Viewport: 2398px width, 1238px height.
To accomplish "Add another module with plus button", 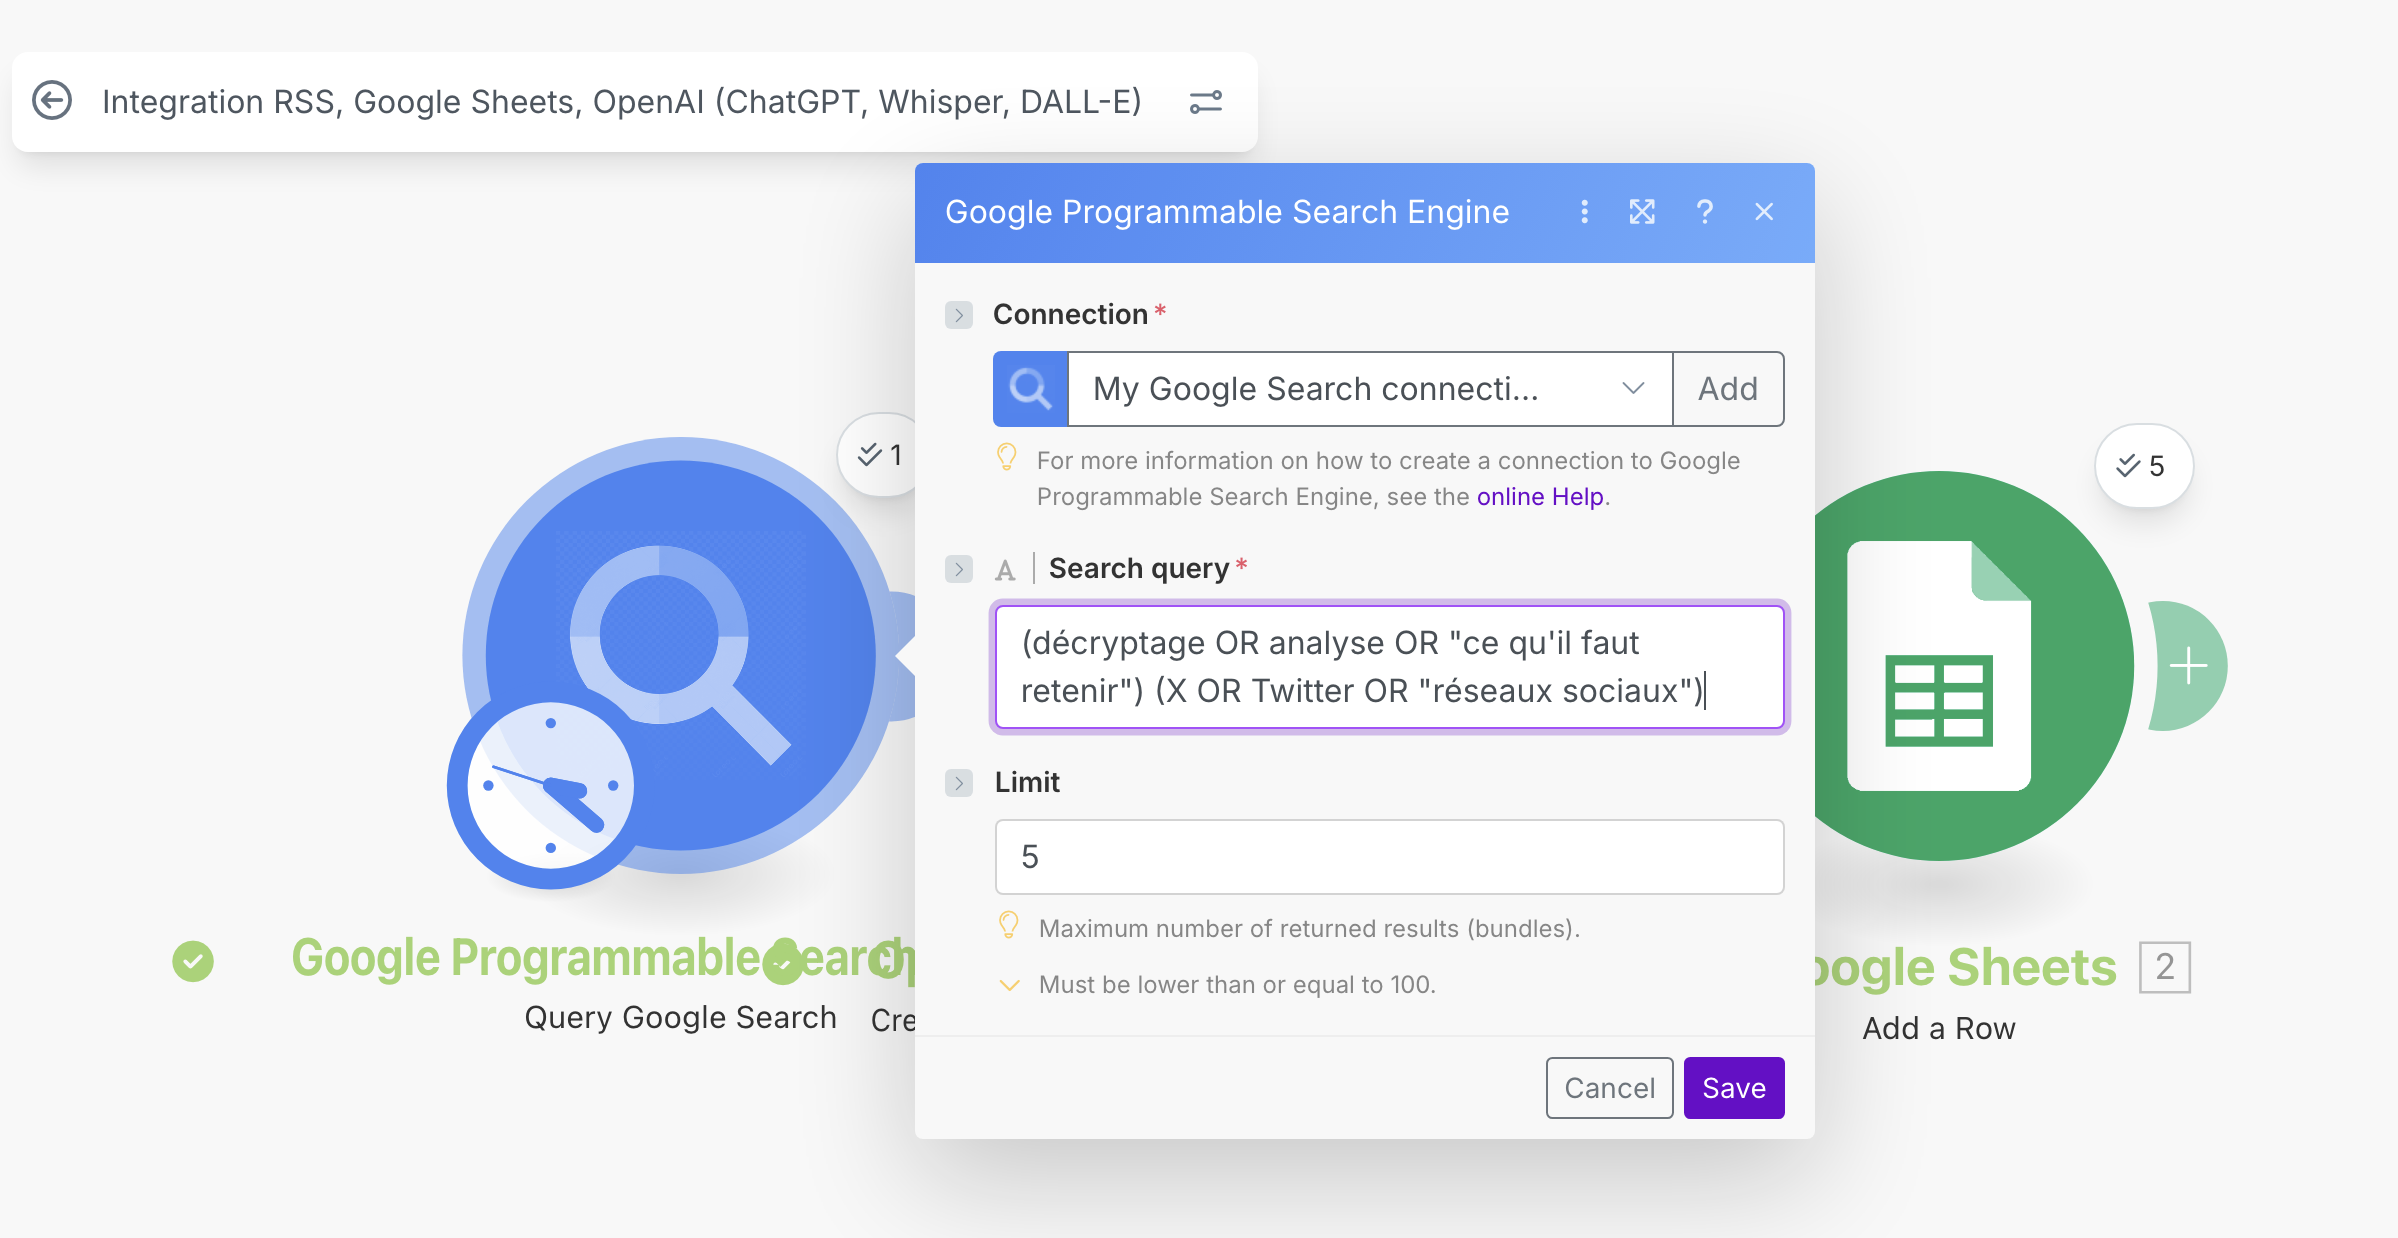I will coord(2189,666).
